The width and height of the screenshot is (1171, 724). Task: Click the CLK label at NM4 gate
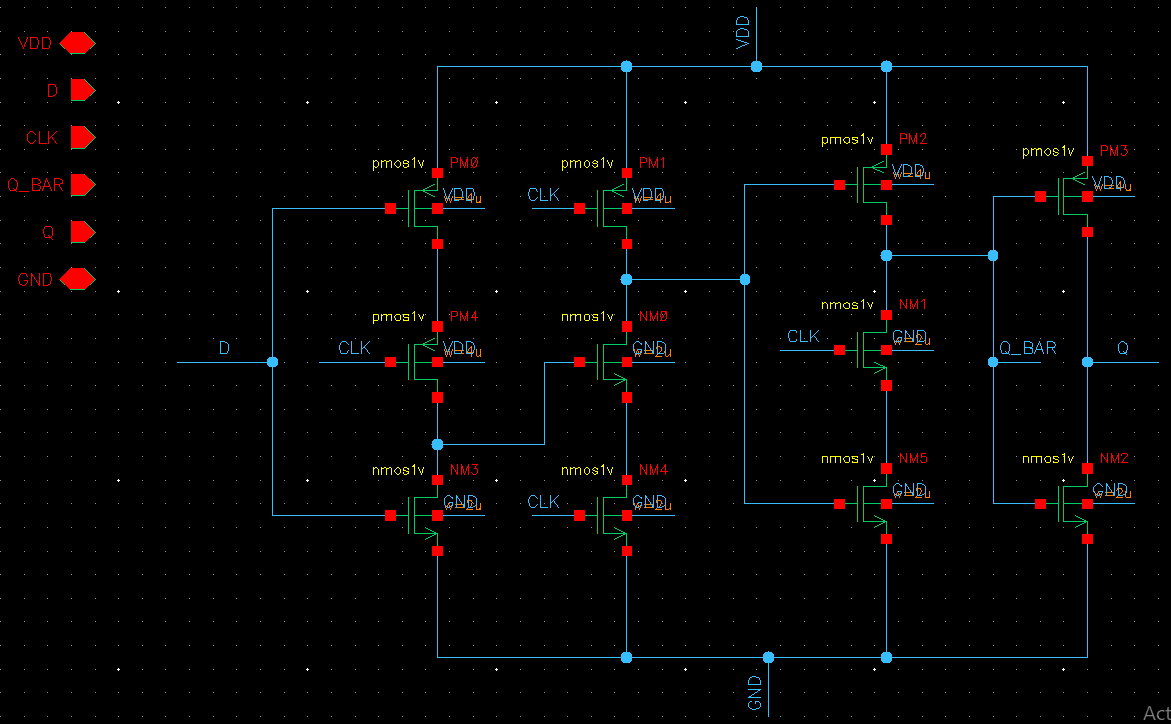tap(543, 502)
